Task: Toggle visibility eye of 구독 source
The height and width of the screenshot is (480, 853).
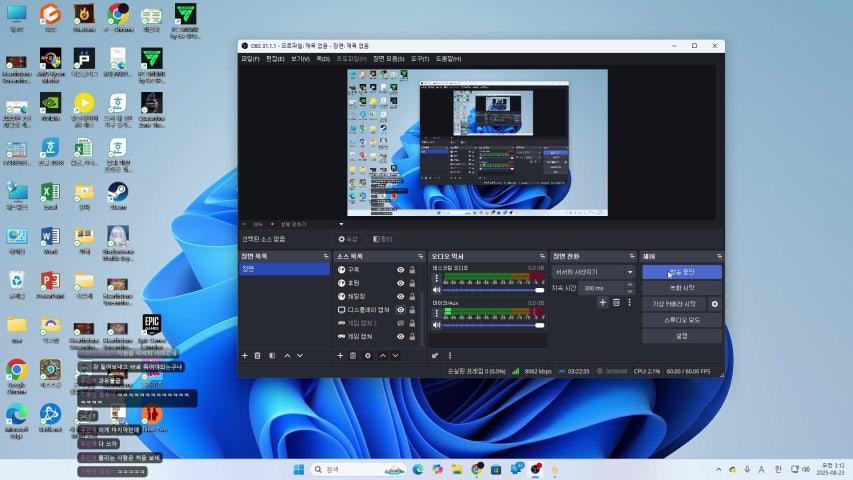Action: click(x=400, y=270)
